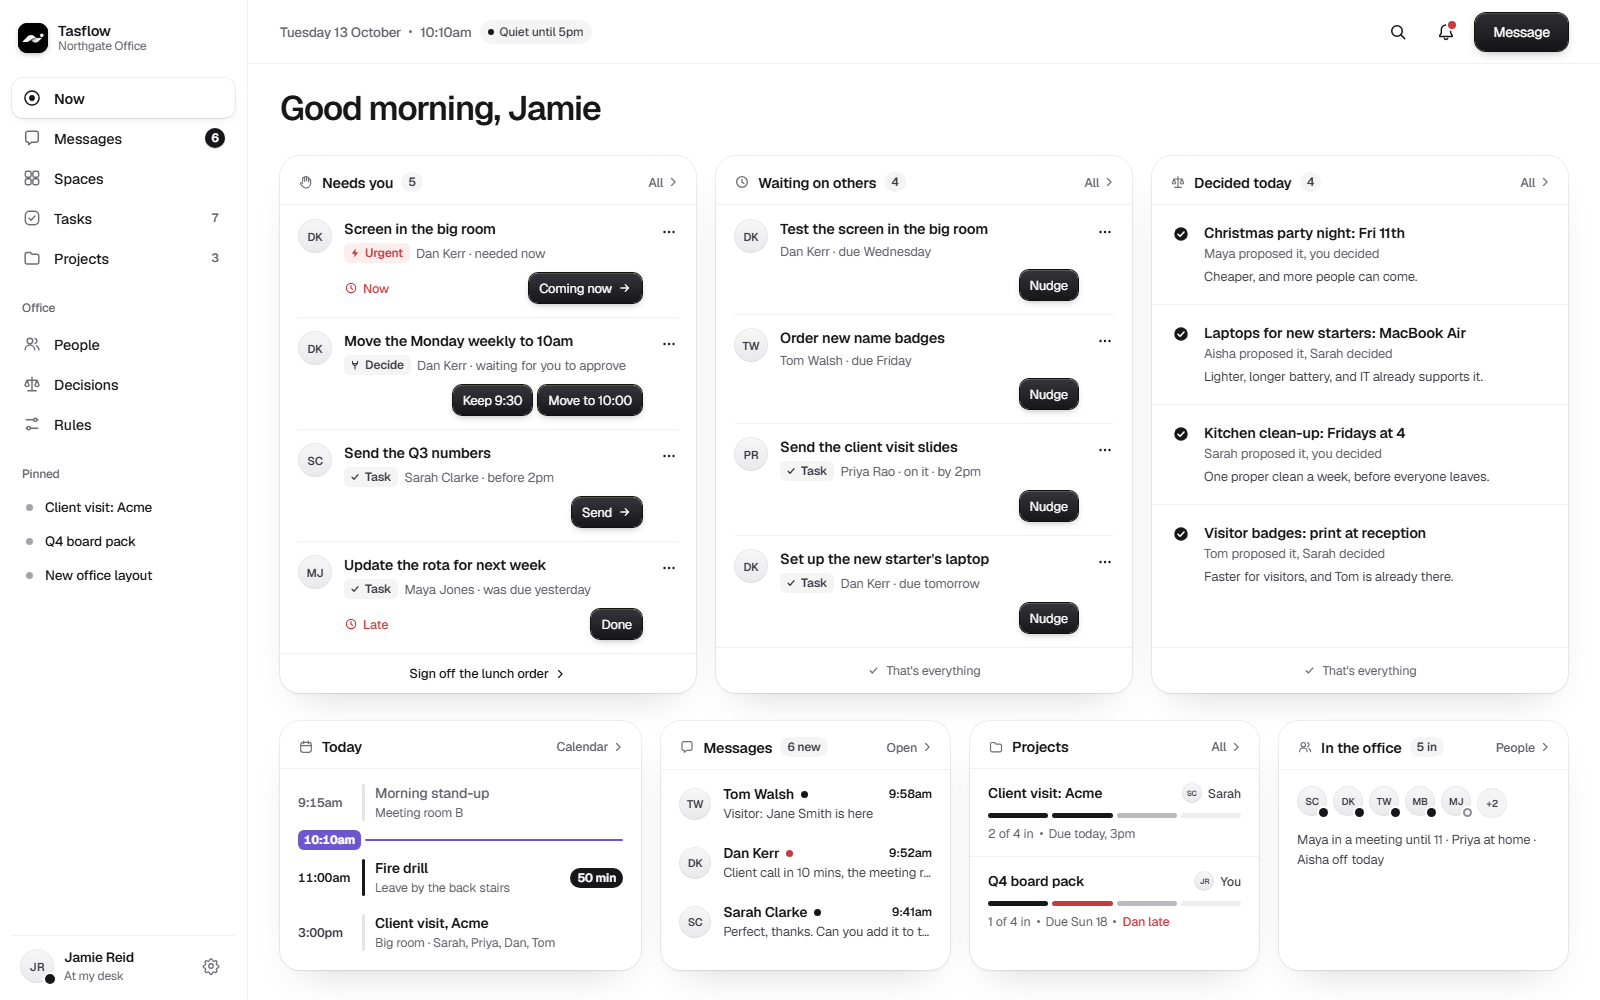Screen dimensions: 1600x1000
Task: Open the Messages card Open link
Action: click(908, 747)
